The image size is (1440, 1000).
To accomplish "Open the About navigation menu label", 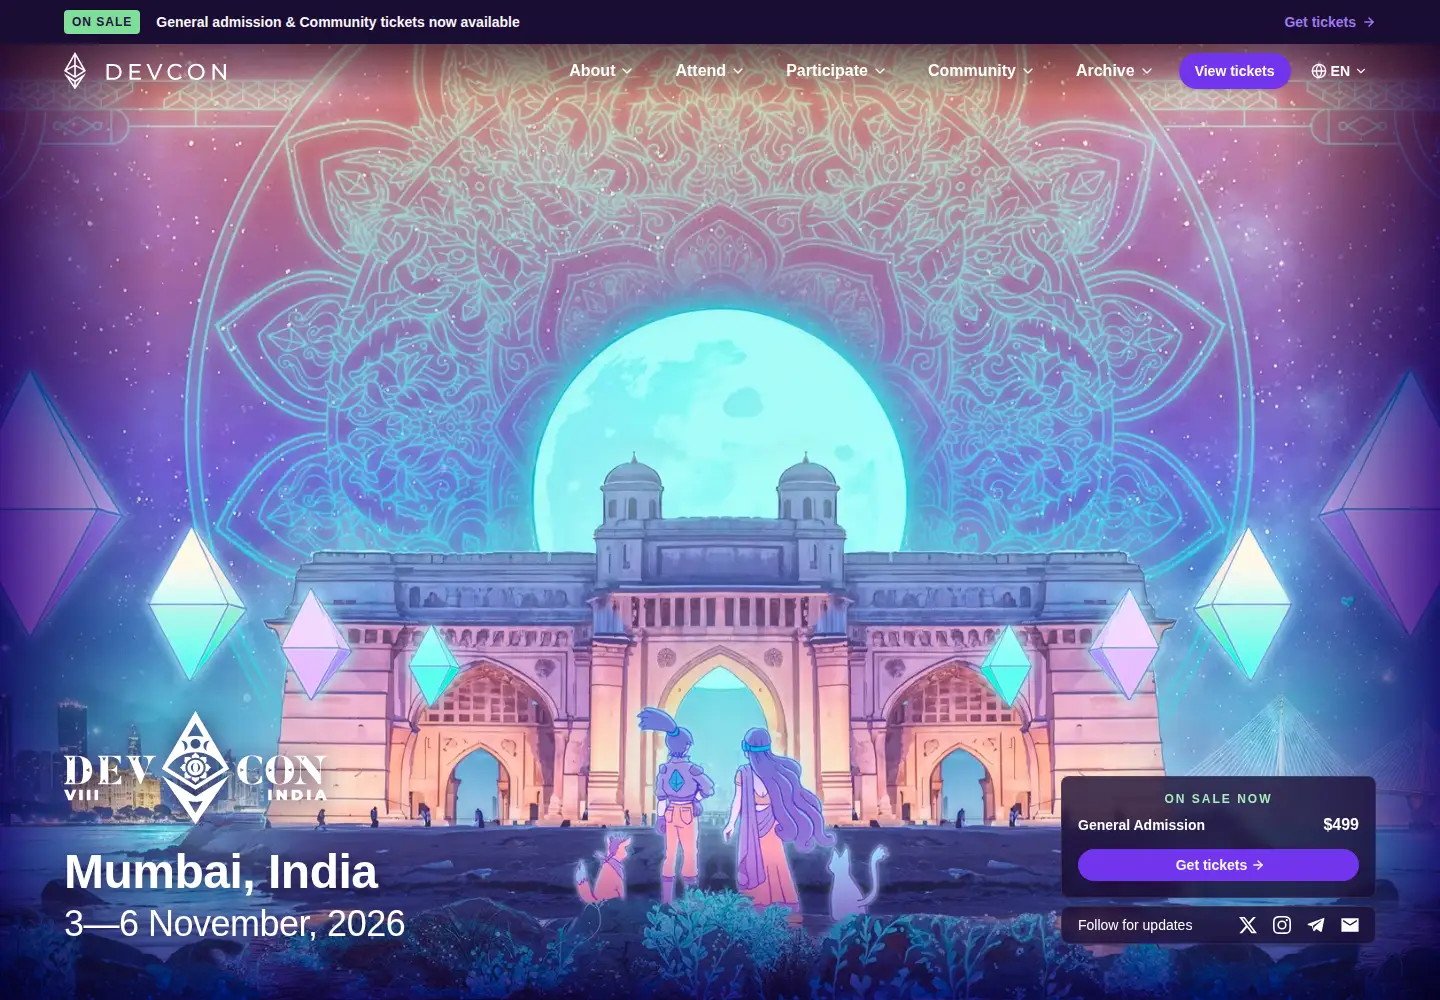I will (x=592, y=71).
